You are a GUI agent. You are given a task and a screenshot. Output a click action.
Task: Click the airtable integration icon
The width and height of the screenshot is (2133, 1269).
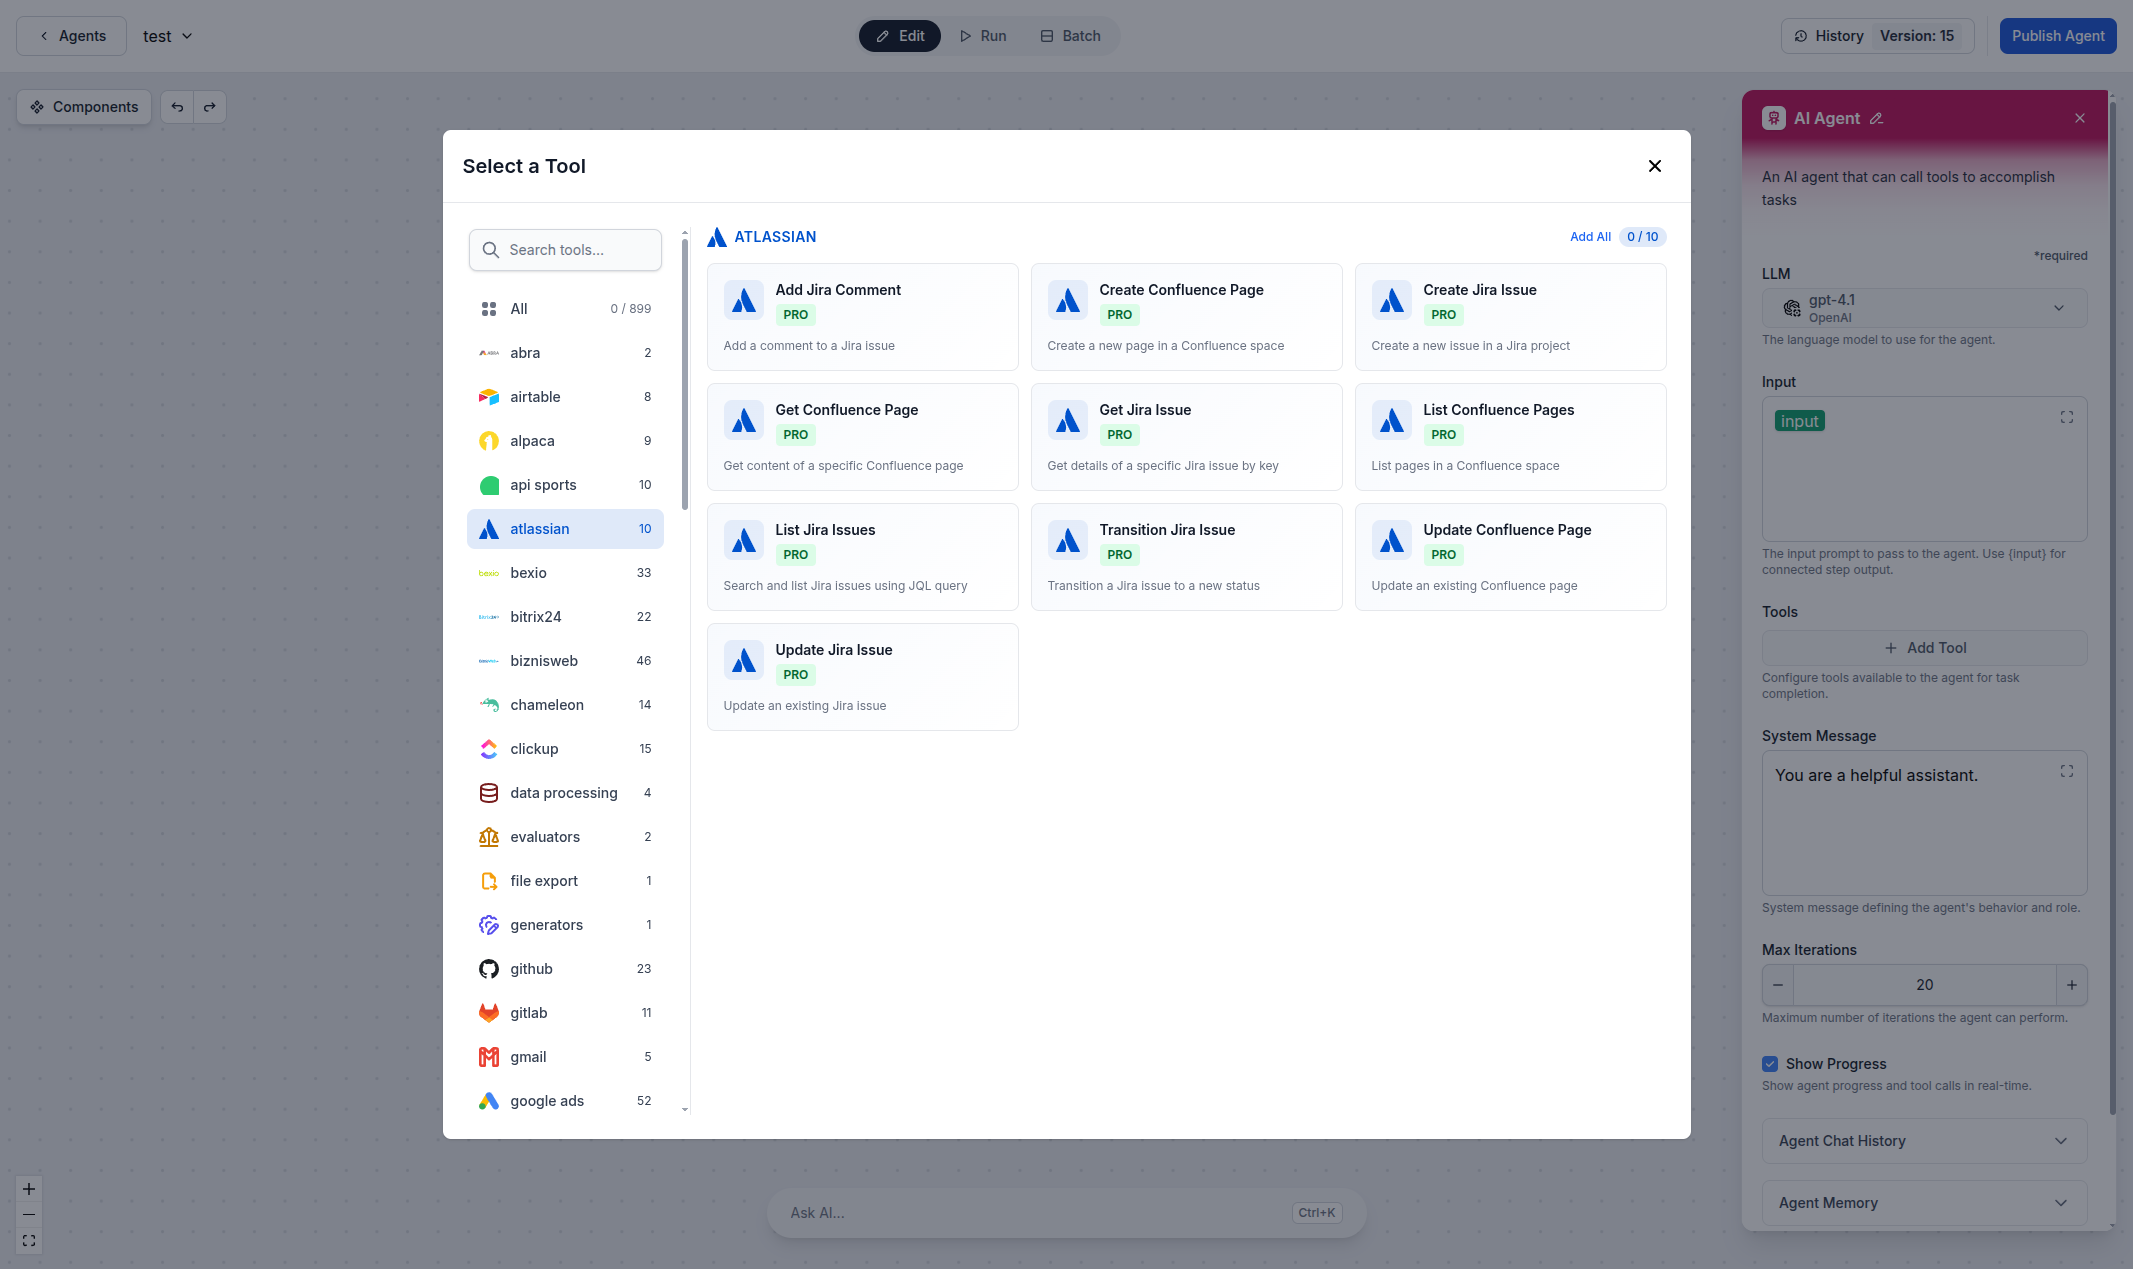(489, 396)
